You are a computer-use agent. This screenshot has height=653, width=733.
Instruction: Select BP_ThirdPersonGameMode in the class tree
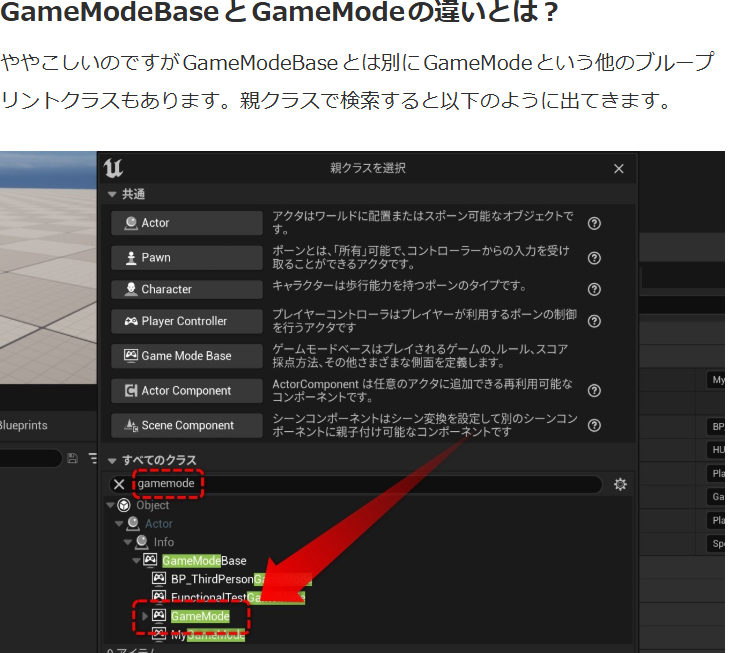[x=241, y=580]
